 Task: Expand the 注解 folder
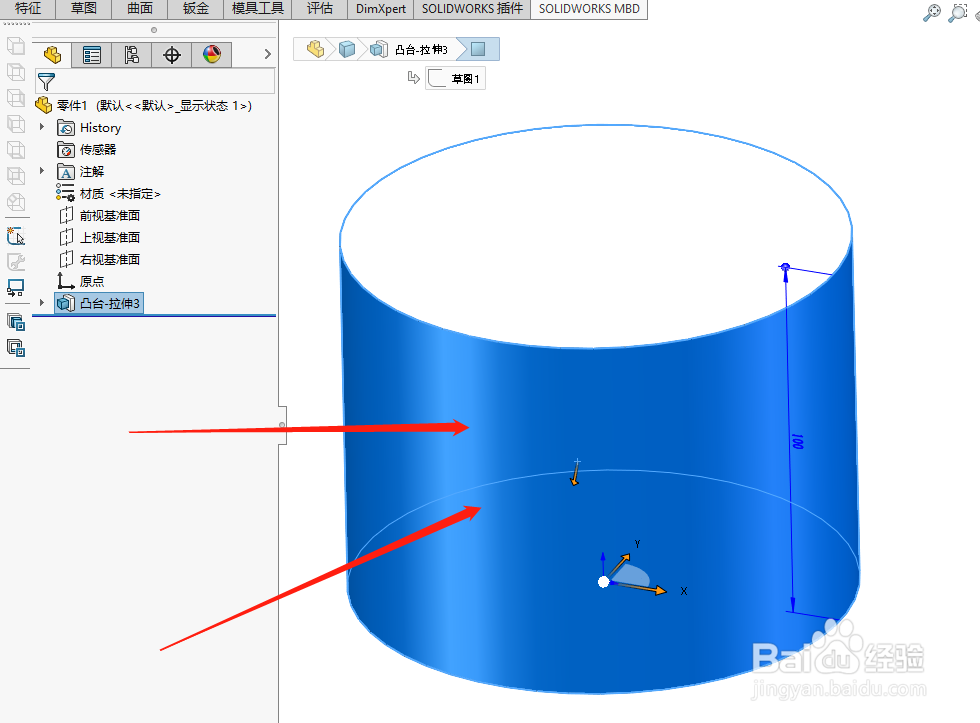[x=42, y=171]
